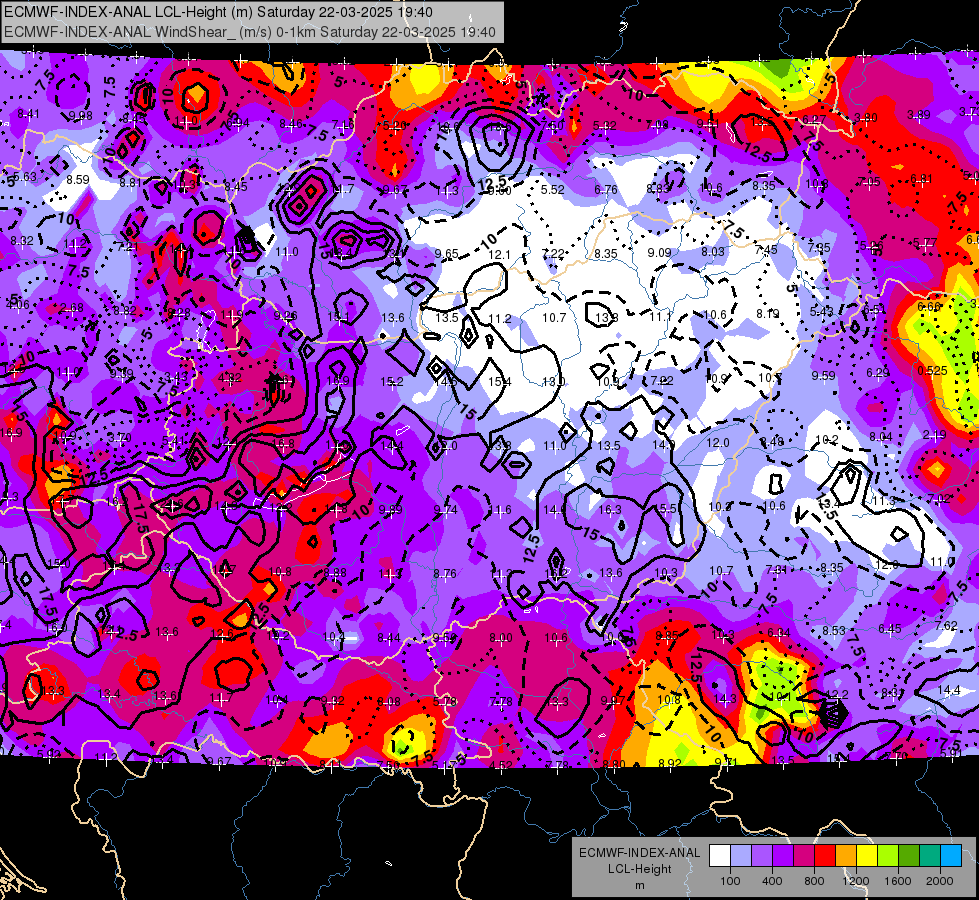The image size is (979, 900).
Task: Click the grid value 12.0
Action: pos(718,443)
